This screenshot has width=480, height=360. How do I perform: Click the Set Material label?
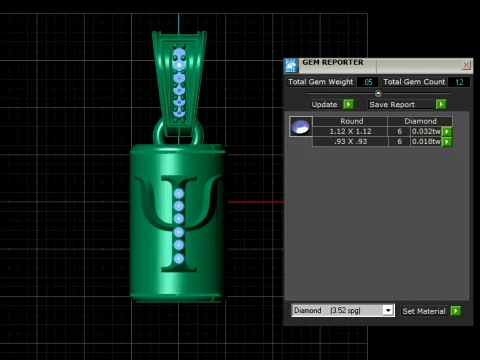pos(424,311)
